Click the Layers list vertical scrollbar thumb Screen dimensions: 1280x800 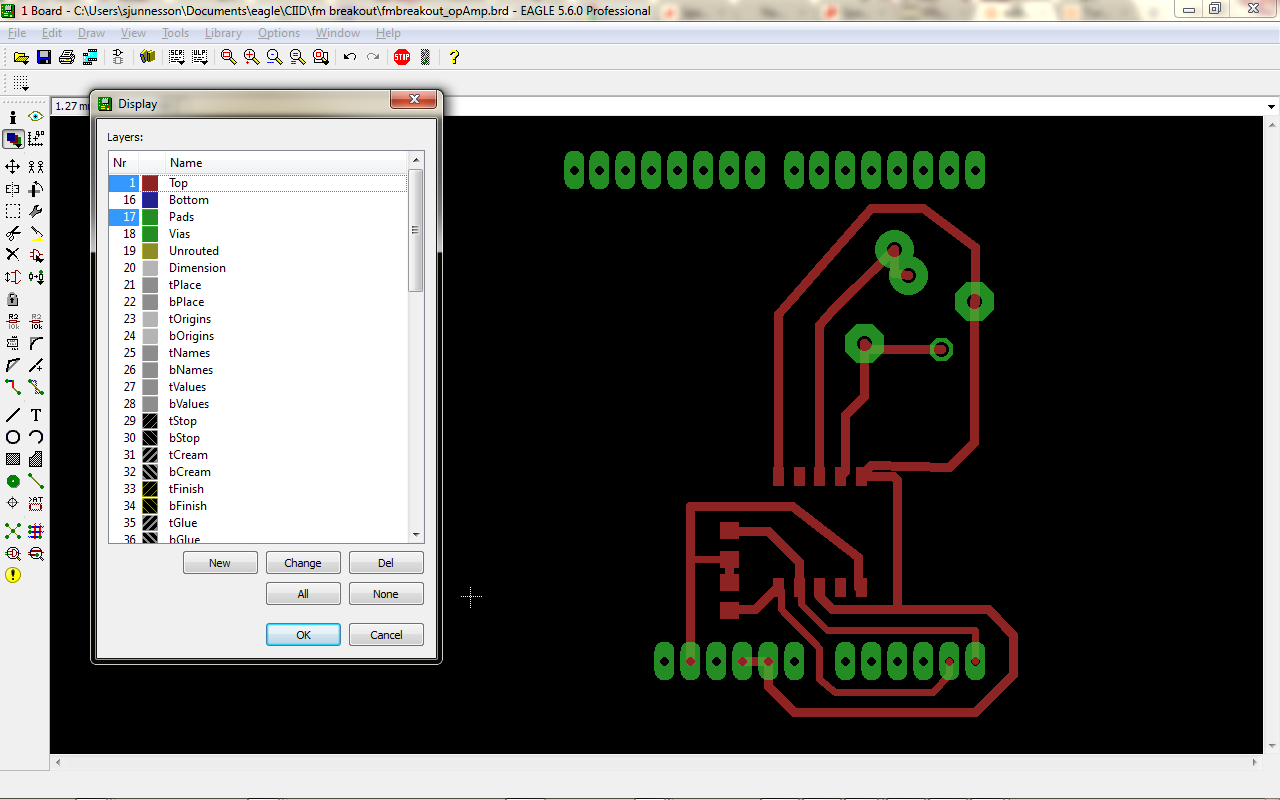416,230
